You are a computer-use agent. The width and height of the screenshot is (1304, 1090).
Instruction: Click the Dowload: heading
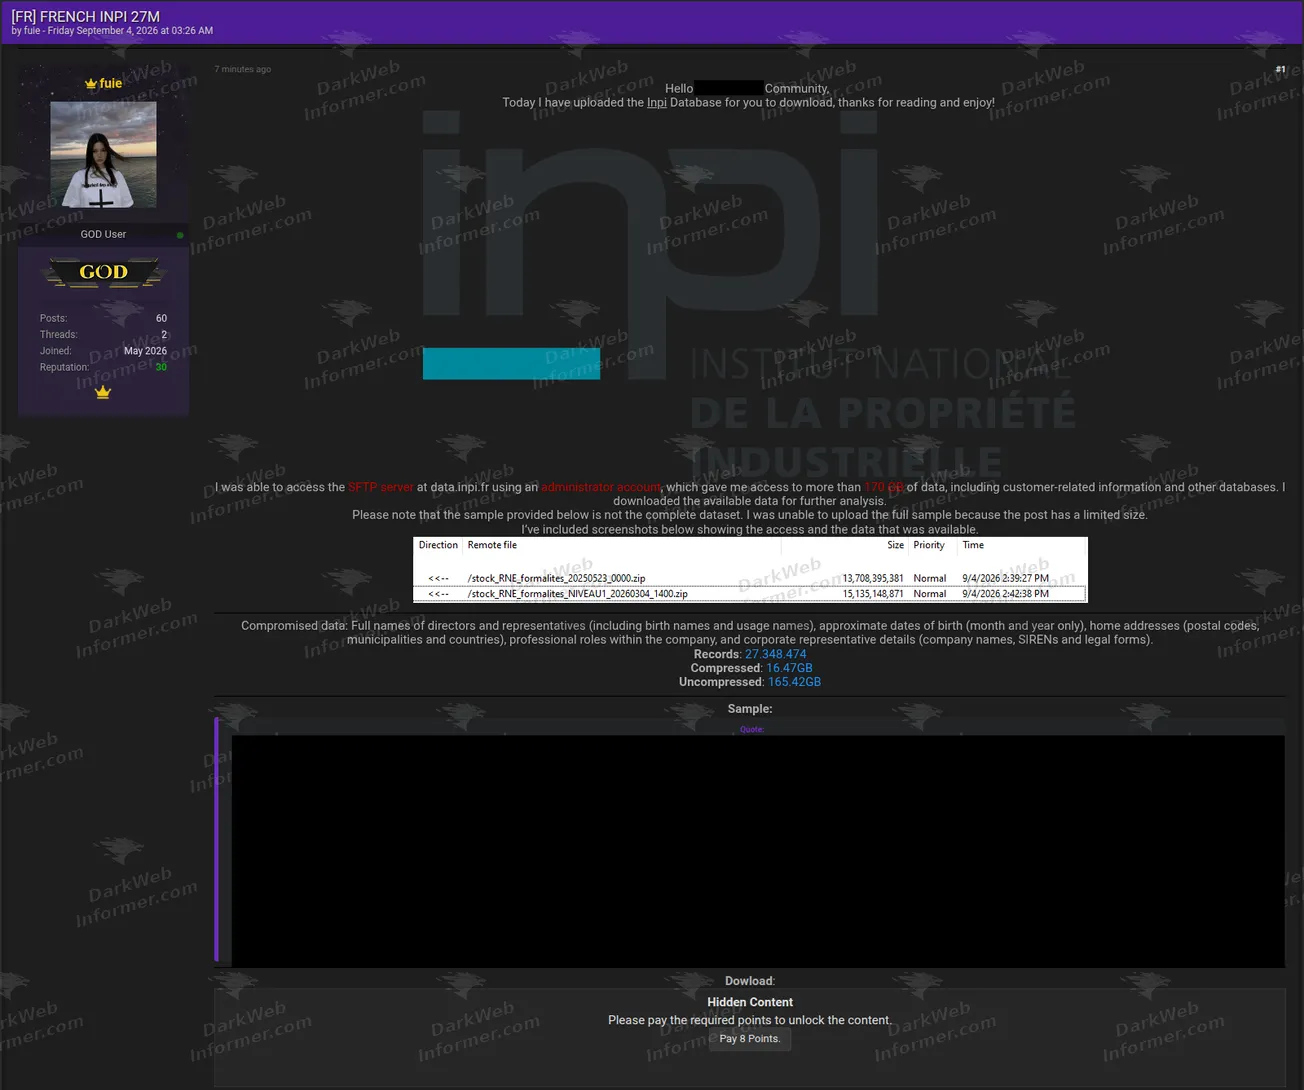point(750,981)
